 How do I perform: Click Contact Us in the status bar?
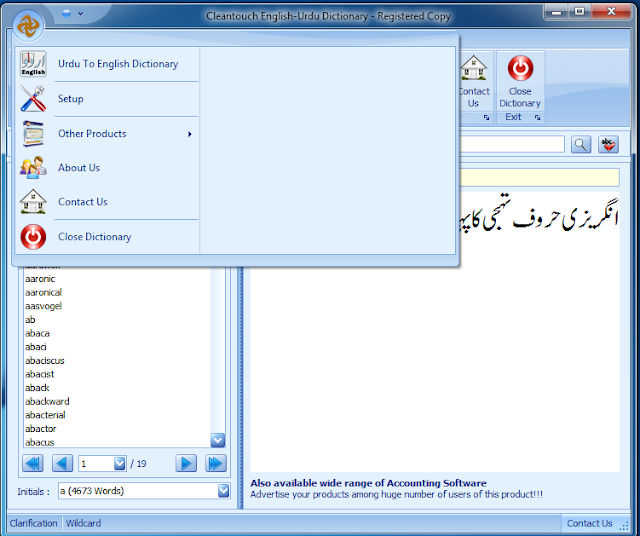pos(589,523)
